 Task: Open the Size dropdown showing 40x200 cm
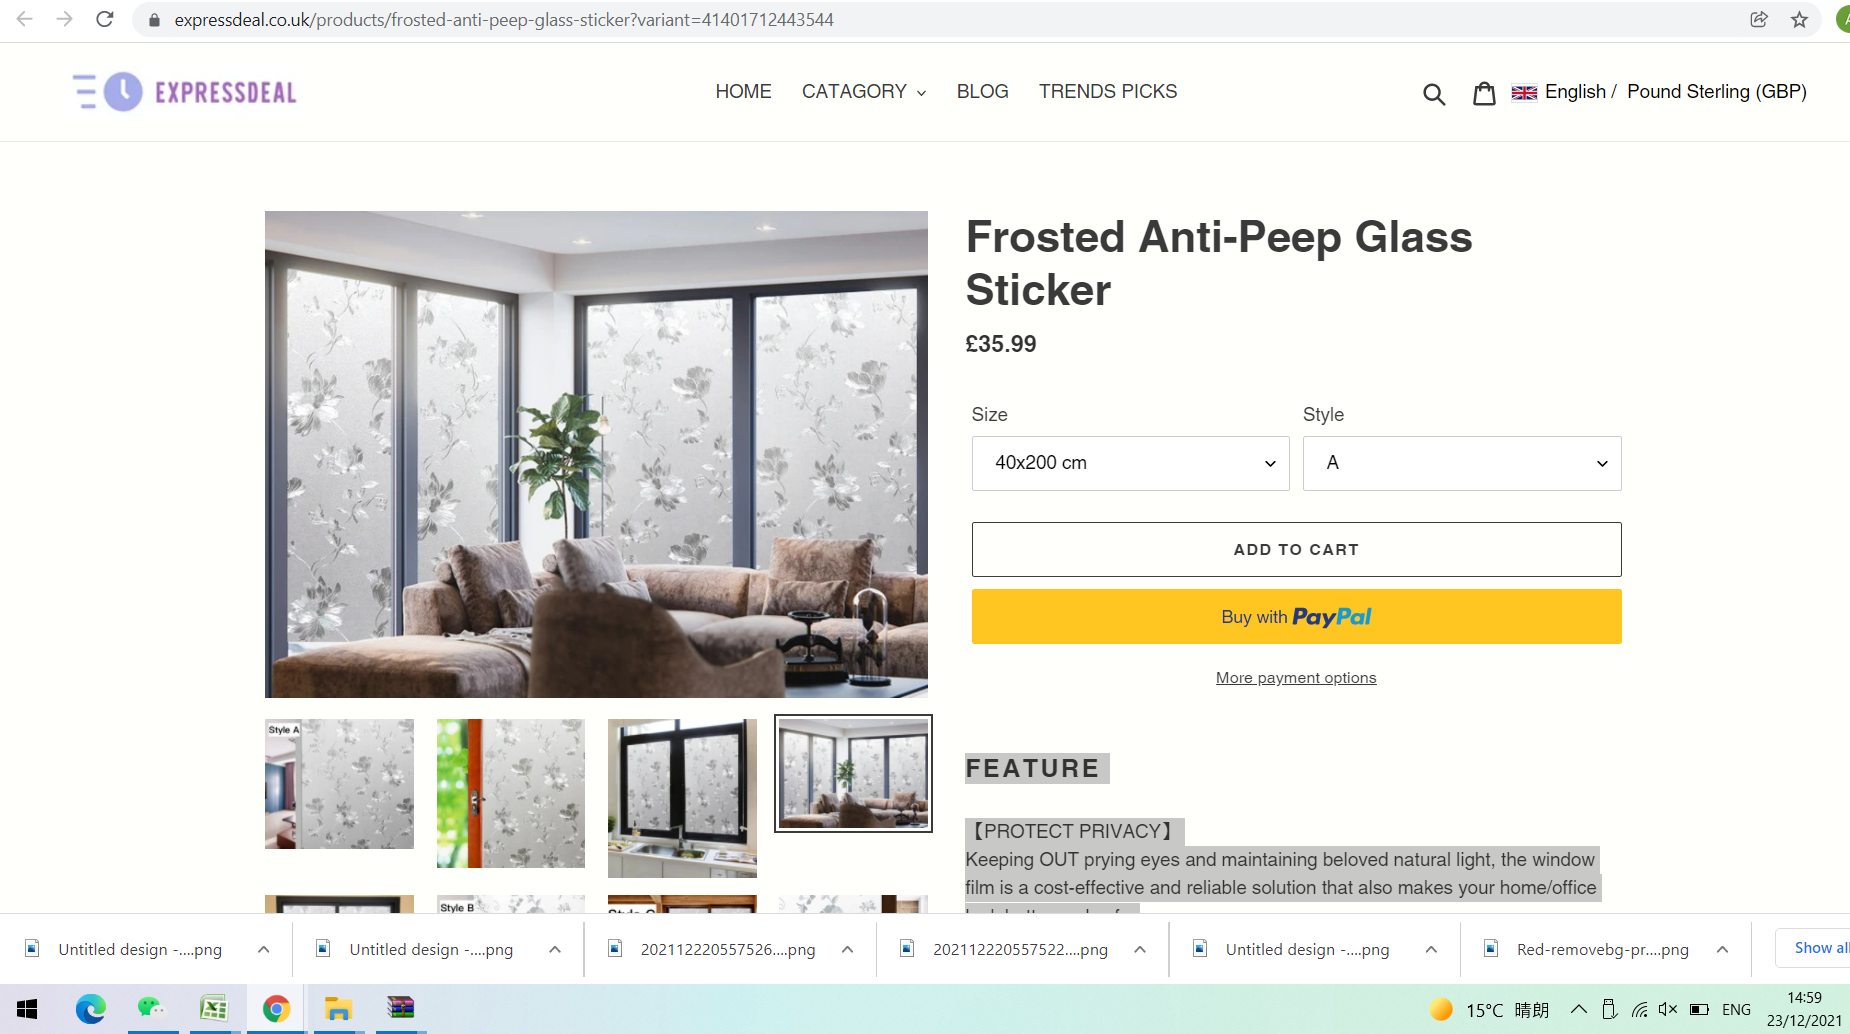pyautogui.click(x=1130, y=463)
